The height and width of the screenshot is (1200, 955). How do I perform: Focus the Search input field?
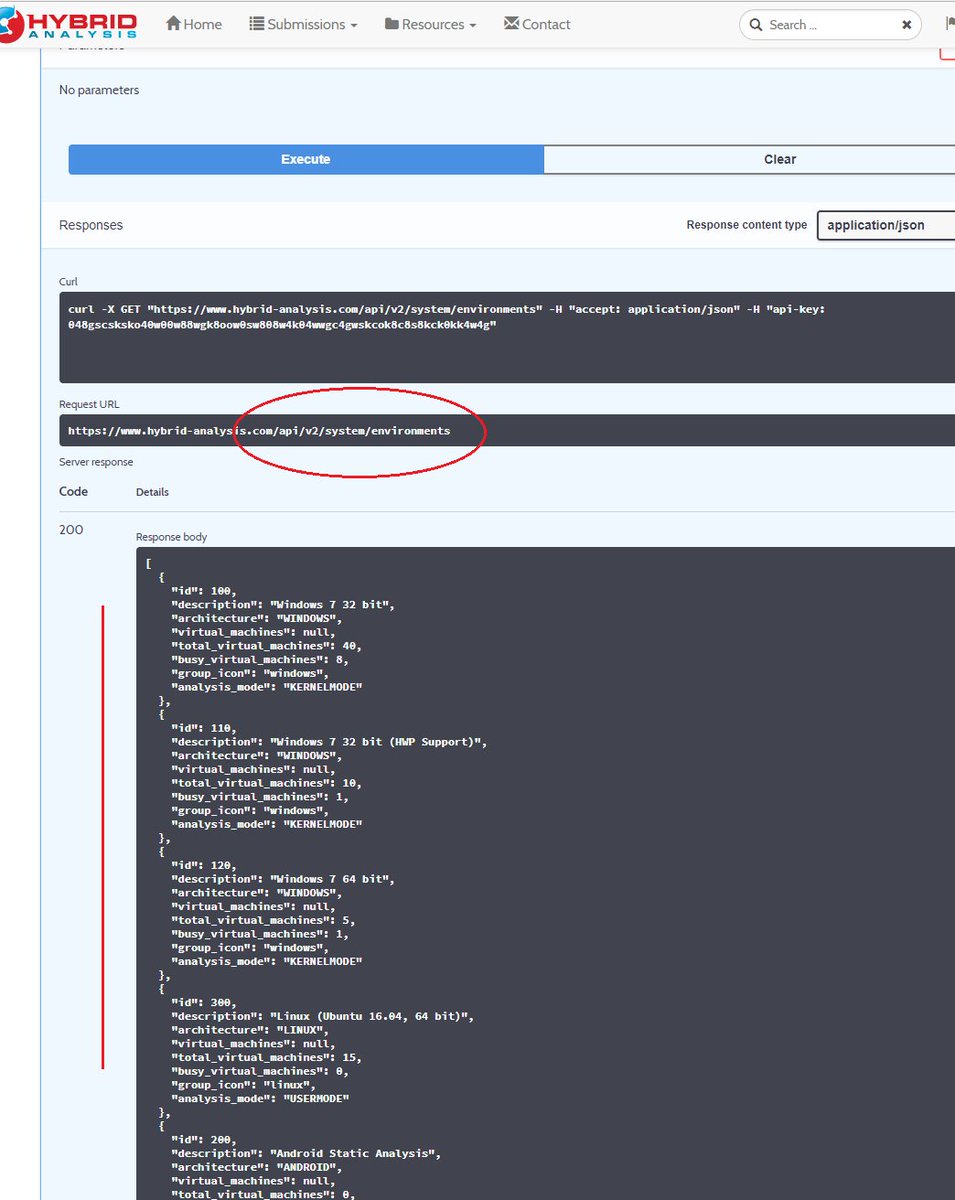(x=832, y=25)
